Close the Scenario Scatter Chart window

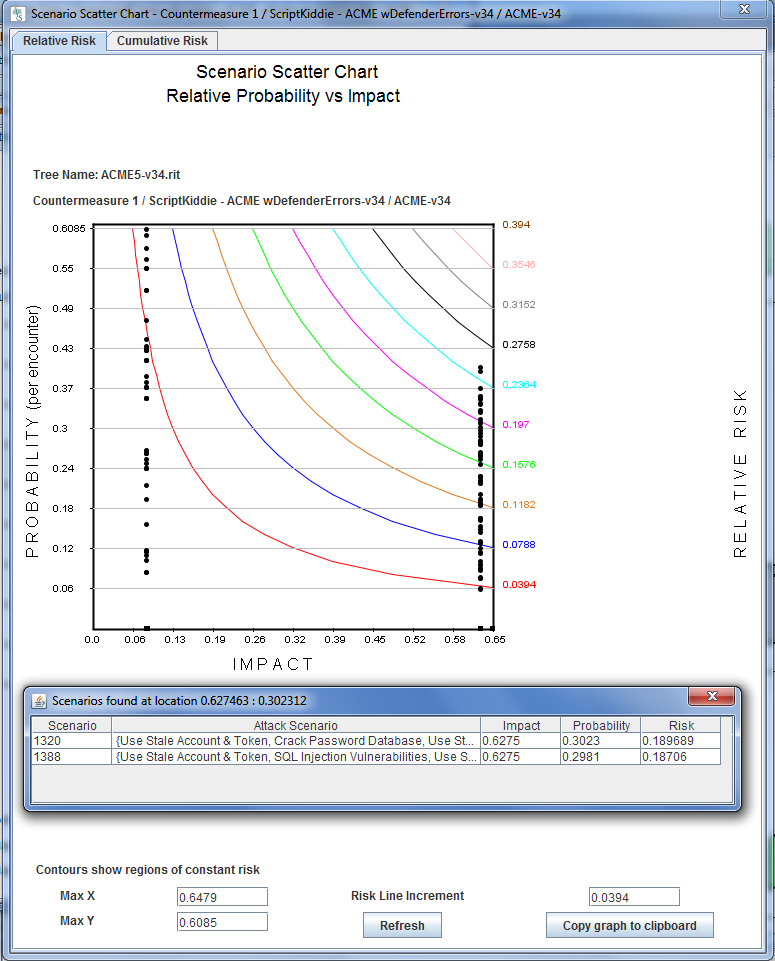tap(744, 10)
